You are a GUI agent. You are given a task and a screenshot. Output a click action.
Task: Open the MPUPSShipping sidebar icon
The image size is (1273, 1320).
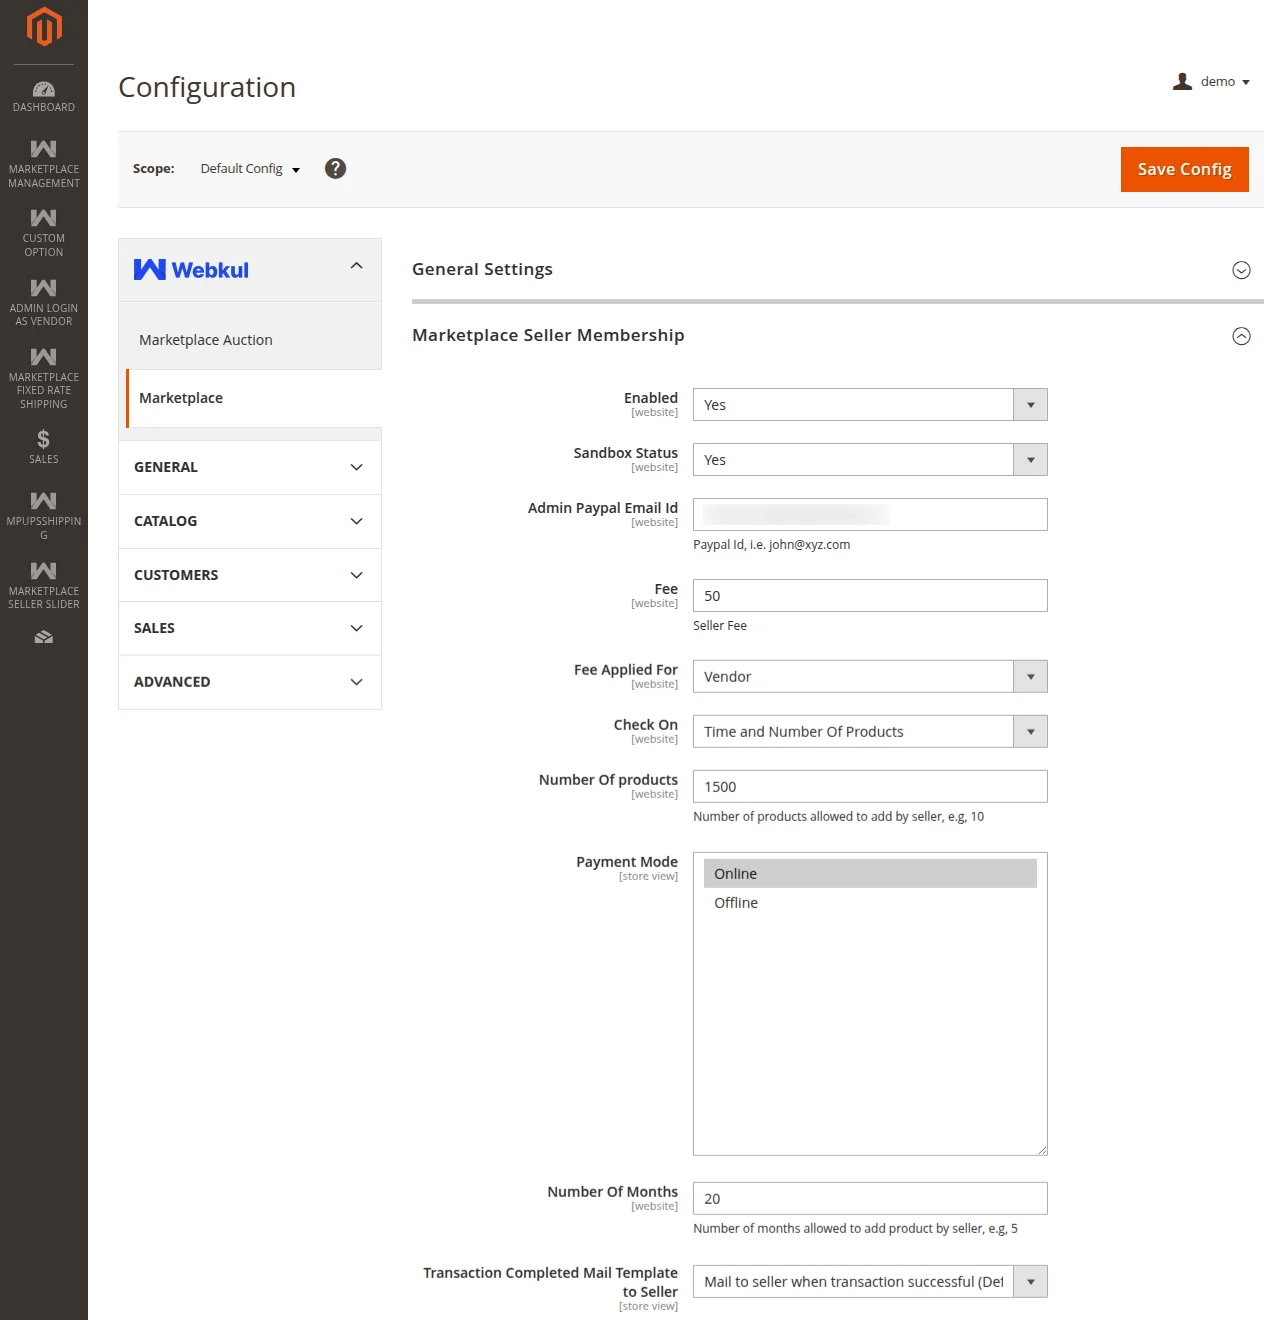click(43, 512)
